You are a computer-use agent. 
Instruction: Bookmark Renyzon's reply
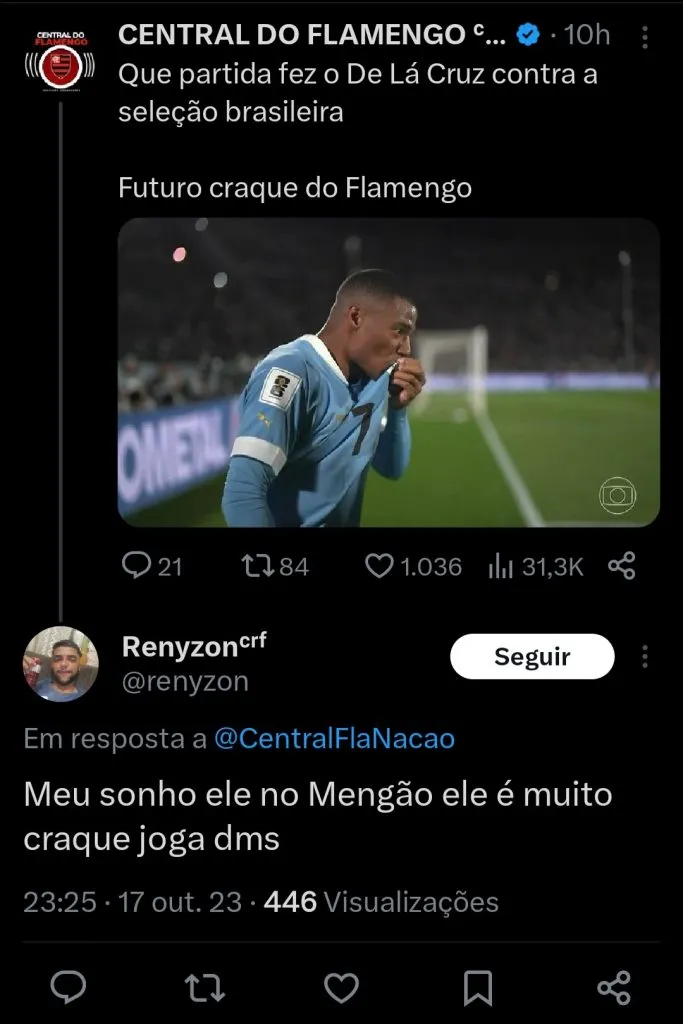click(478, 988)
